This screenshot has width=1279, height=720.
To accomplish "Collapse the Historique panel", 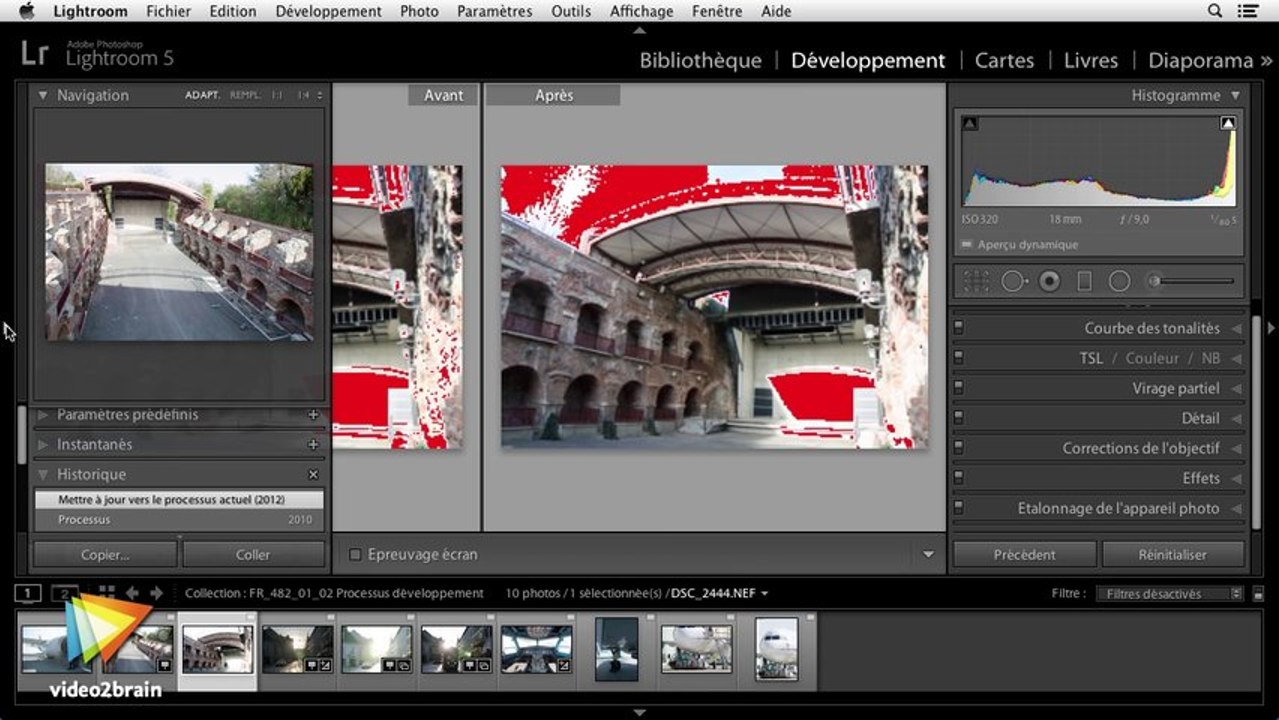I will (43, 475).
